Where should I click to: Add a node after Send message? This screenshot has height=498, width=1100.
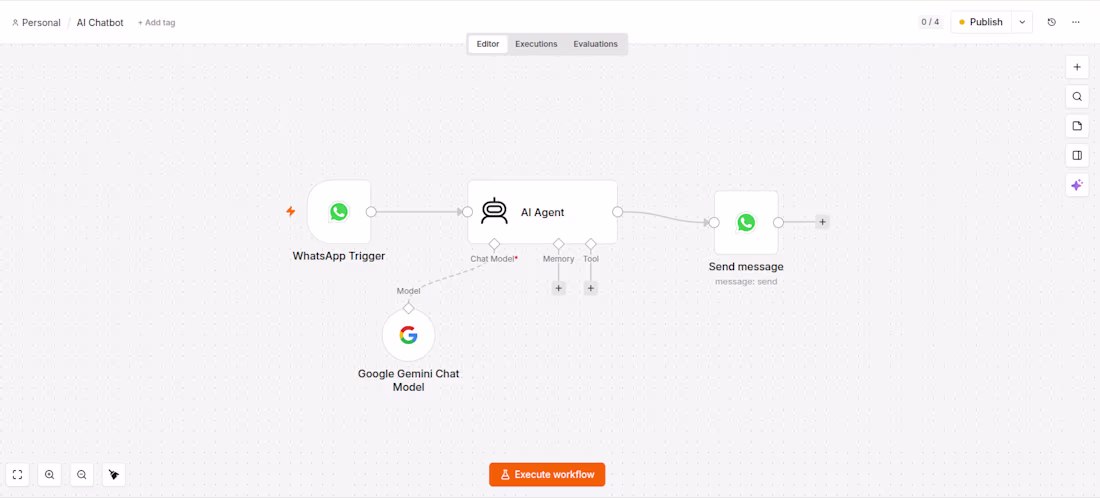pyautogui.click(x=822, y=222)
